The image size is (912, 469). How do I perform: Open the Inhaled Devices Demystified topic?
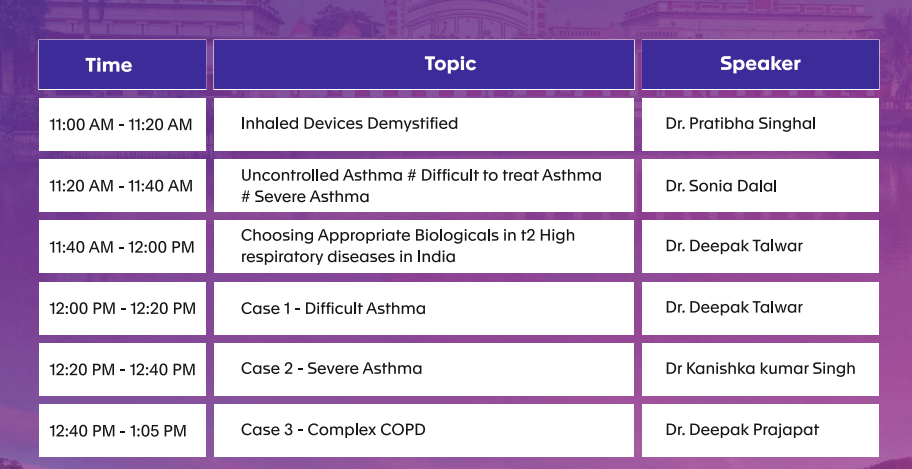click(349, 124)
